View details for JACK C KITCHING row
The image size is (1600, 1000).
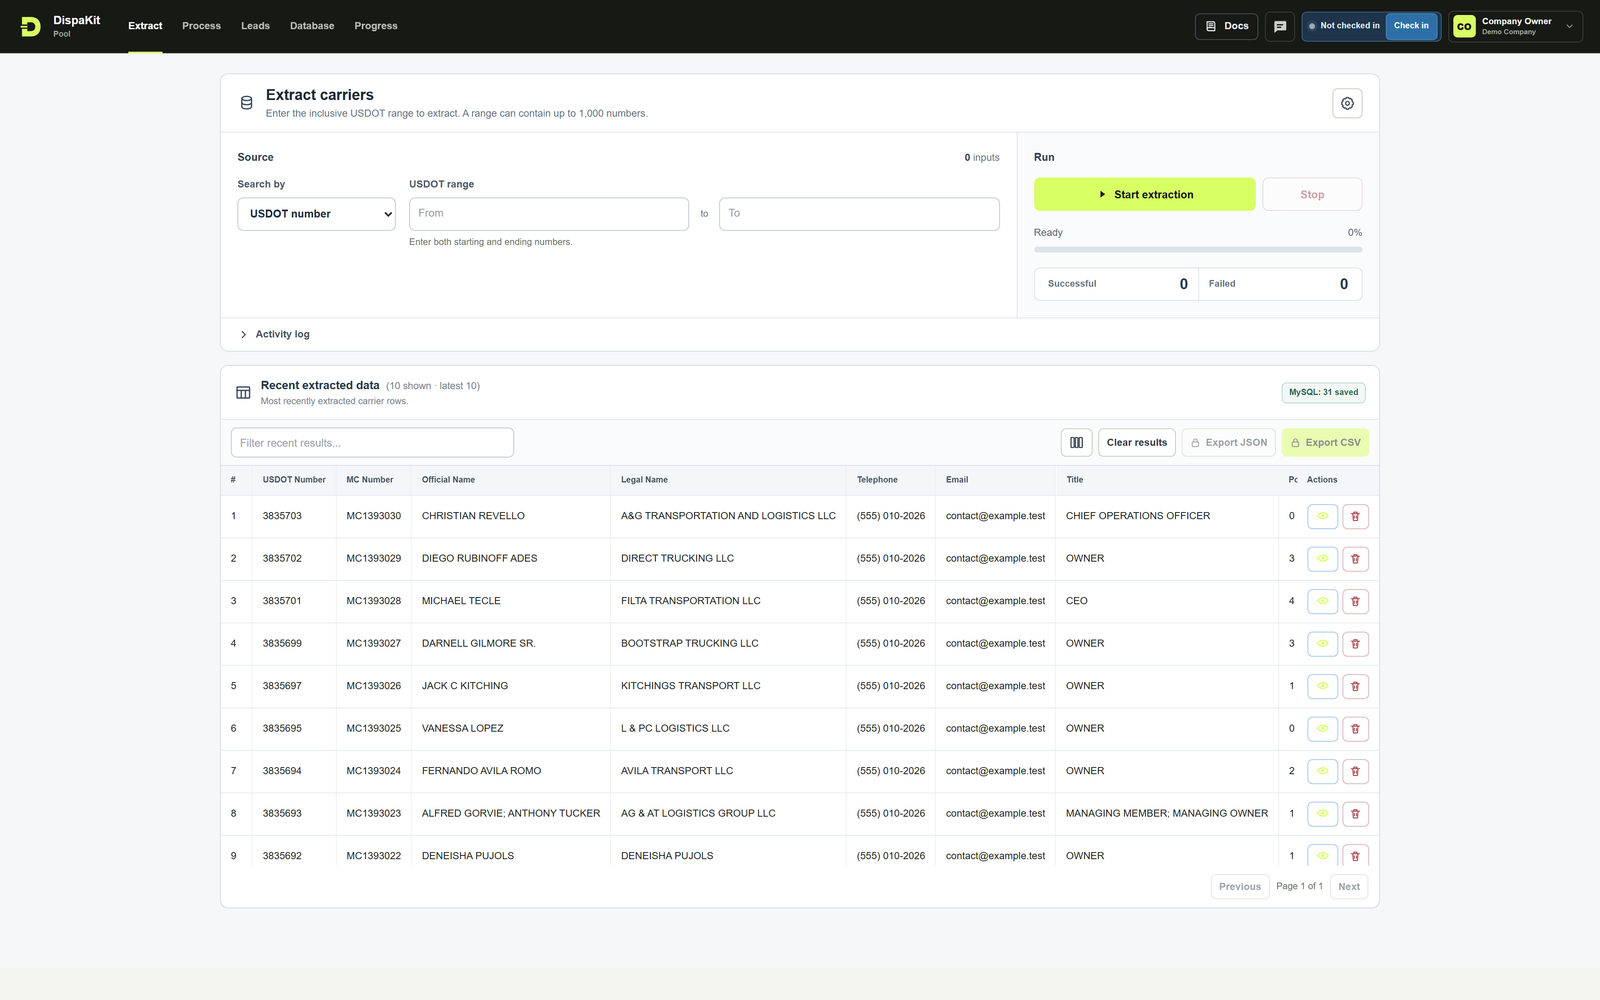coord(1322,686)
